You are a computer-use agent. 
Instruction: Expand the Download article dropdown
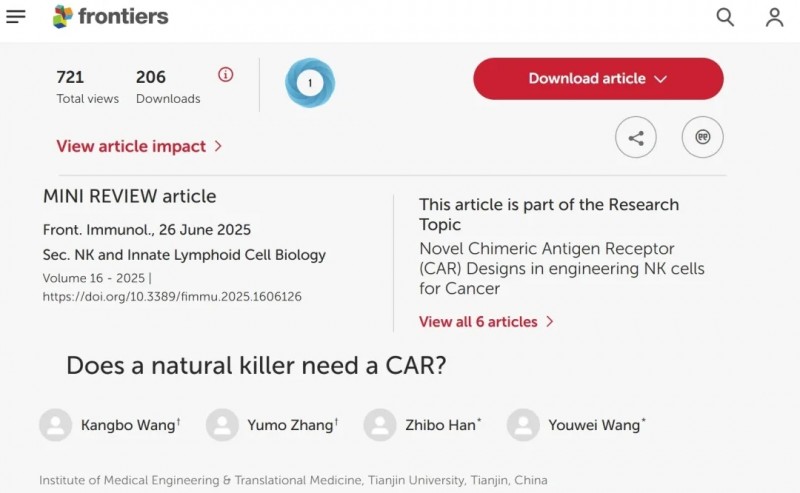coord(598,79)
